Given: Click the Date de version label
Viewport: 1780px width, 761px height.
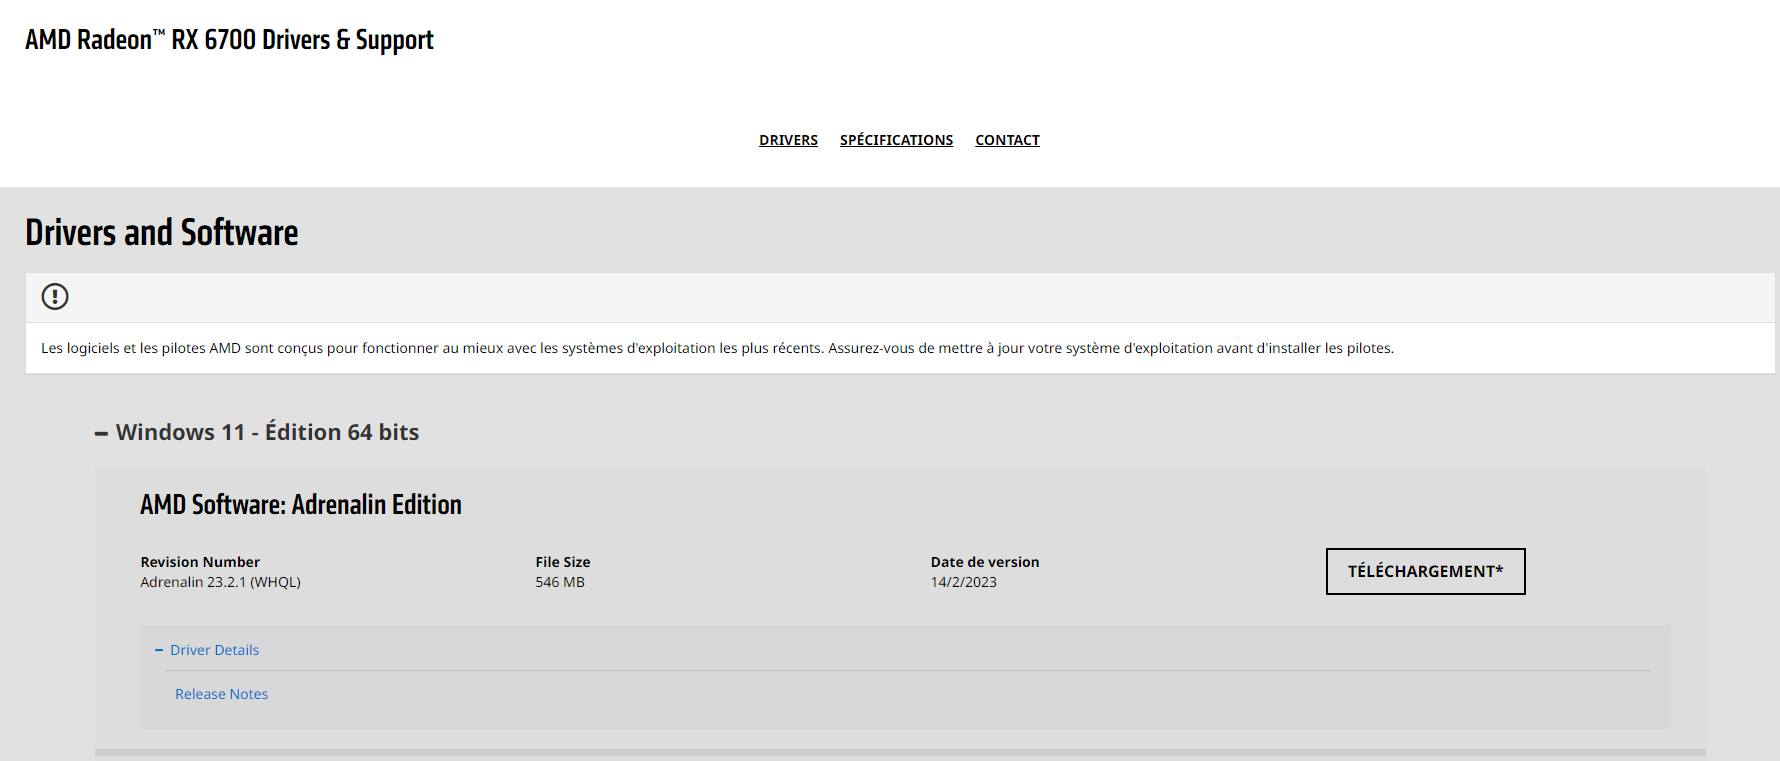Looking at the screenshot, I should [985, 562].
